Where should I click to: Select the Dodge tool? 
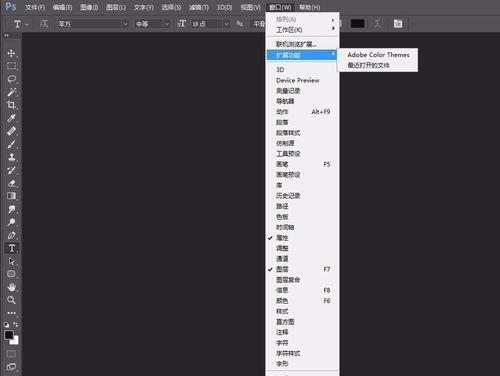[11, 222]
